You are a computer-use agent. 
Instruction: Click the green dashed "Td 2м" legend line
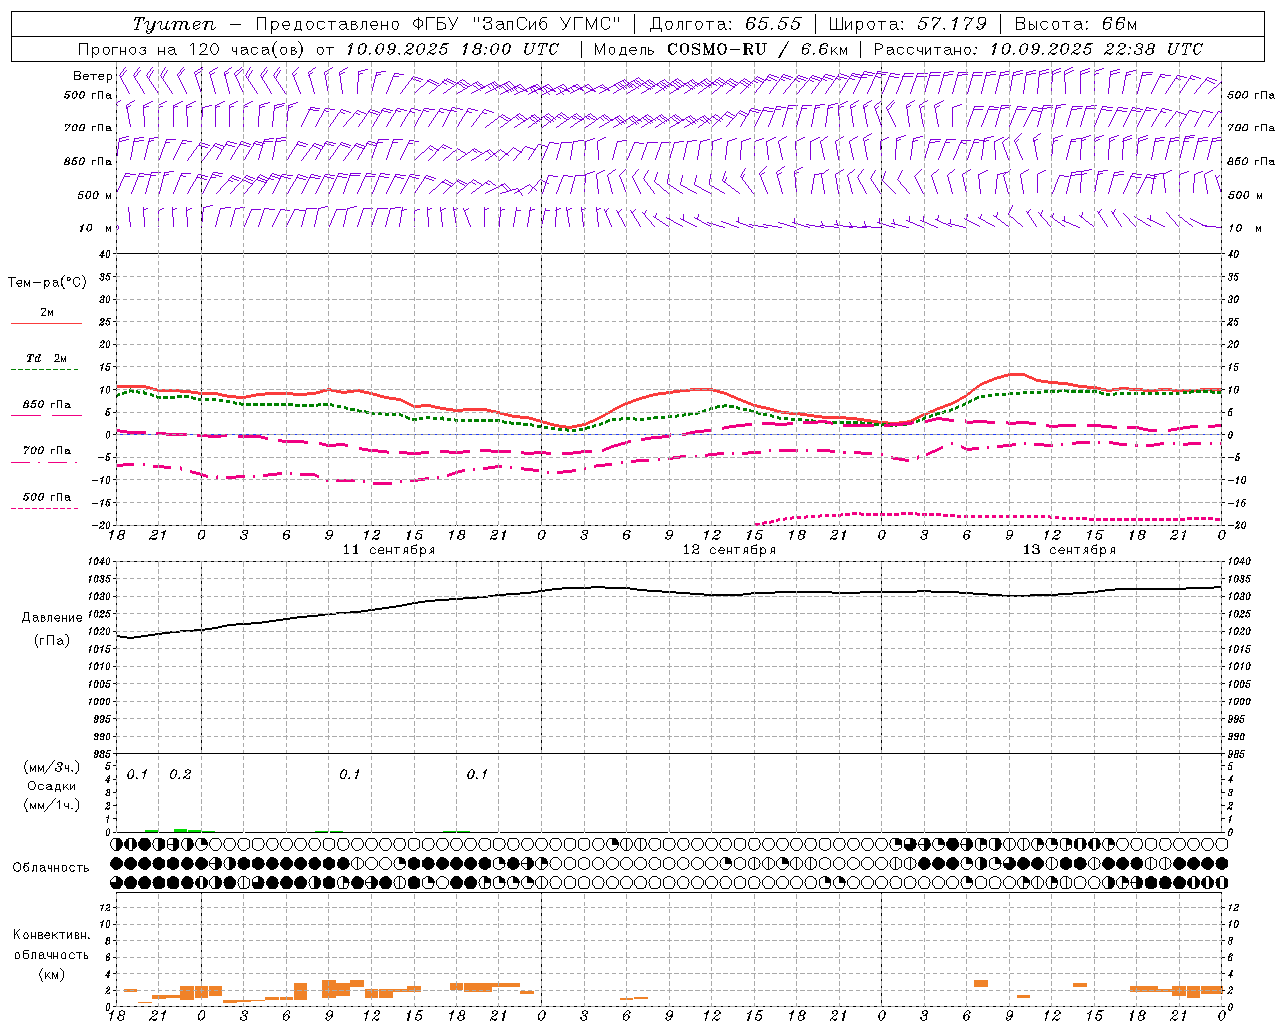46,370
